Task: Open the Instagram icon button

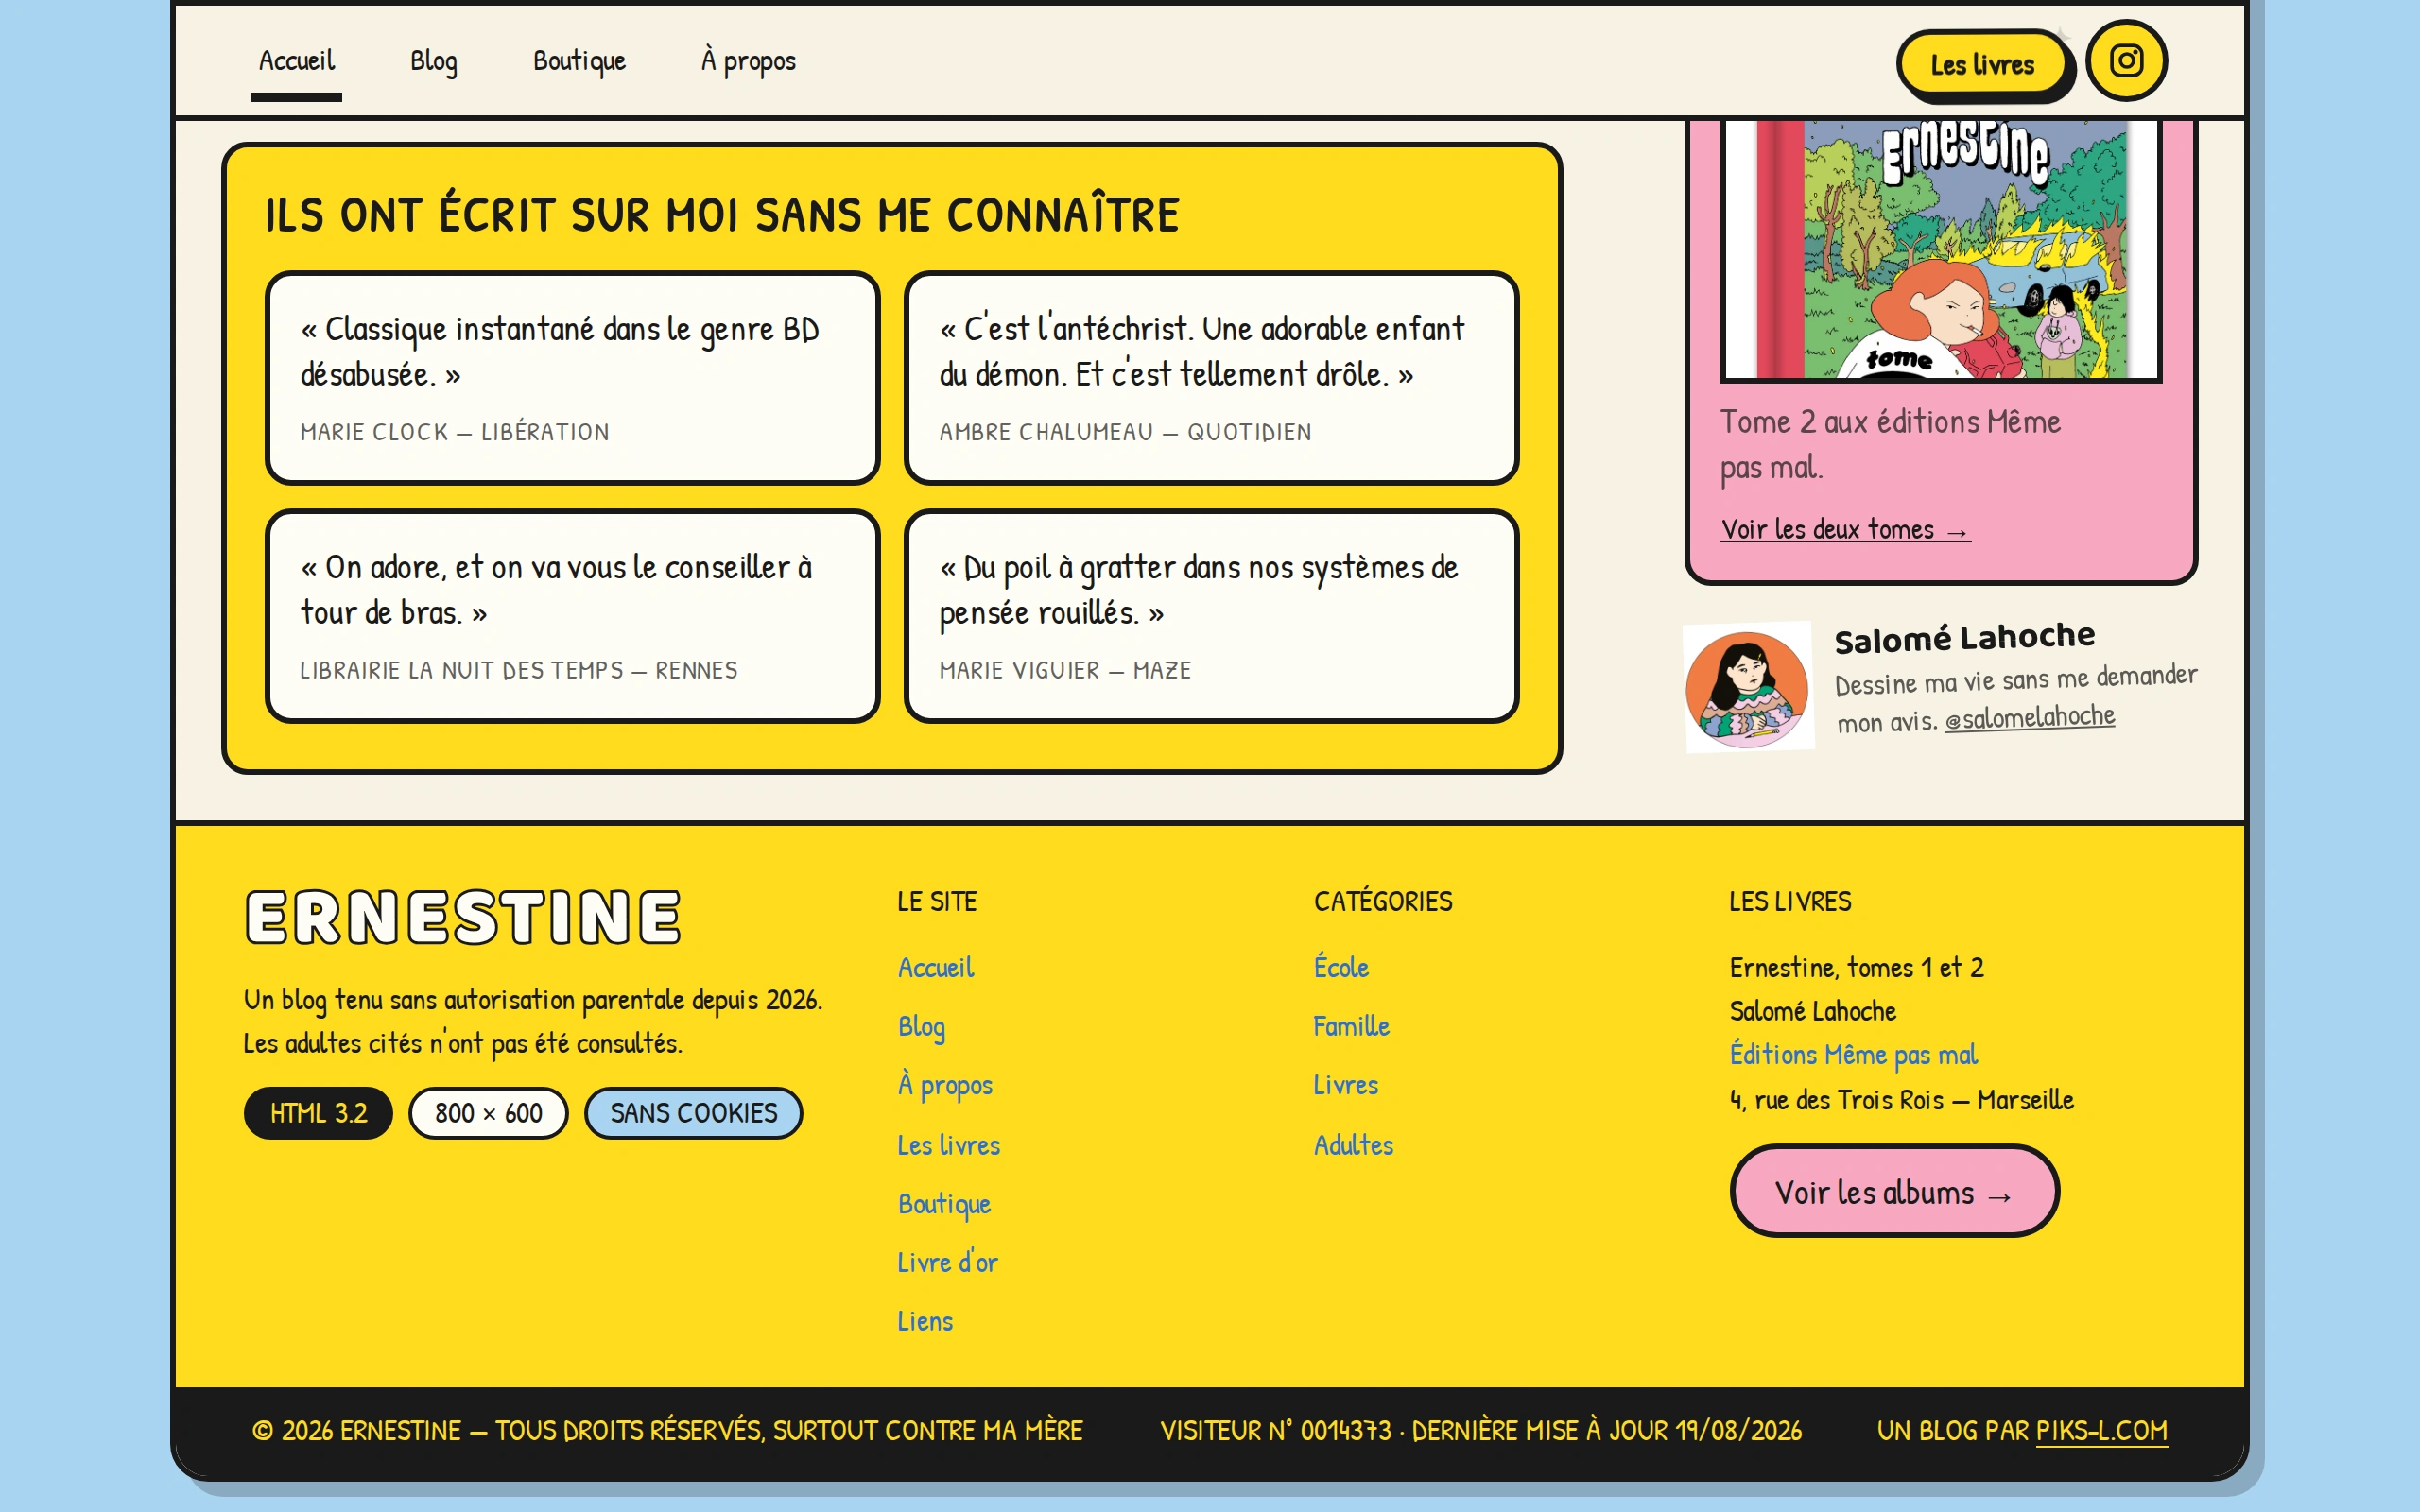Action: pos(2126,61)
